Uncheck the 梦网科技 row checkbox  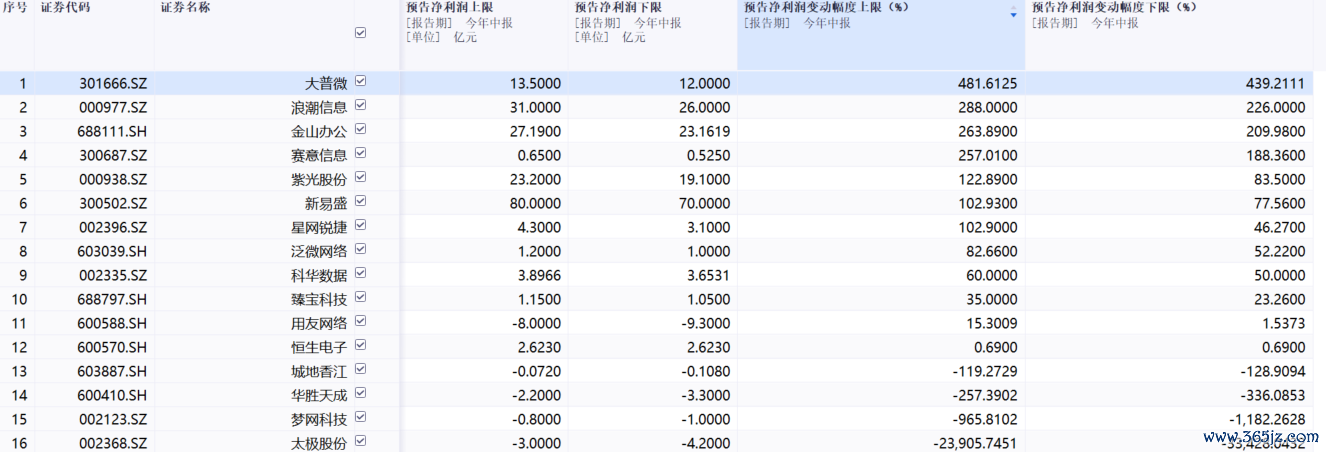pyautogui.click(x=360, y=417)
